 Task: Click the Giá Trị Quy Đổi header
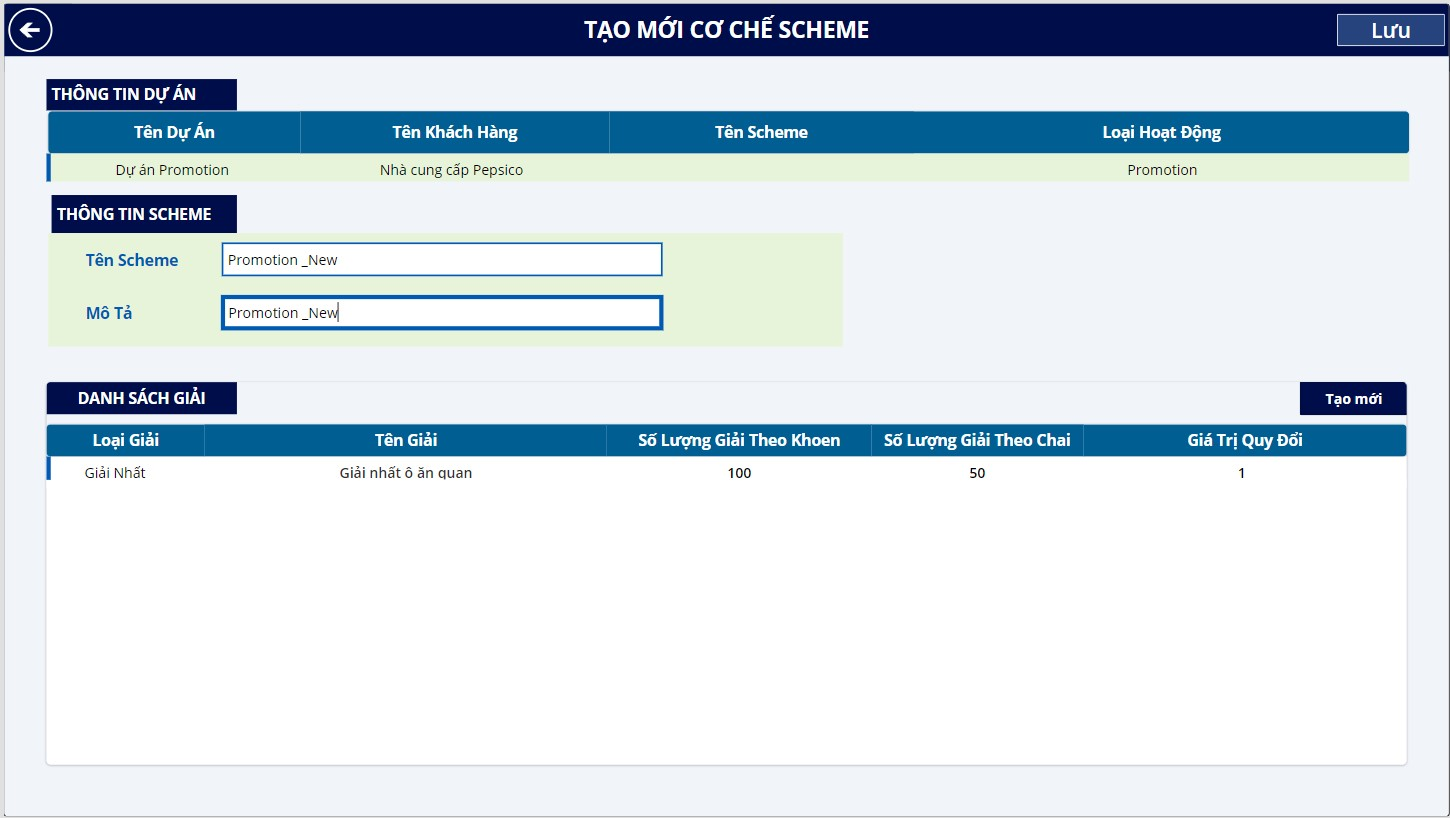pyautogui.click(x=1244, y=440)
